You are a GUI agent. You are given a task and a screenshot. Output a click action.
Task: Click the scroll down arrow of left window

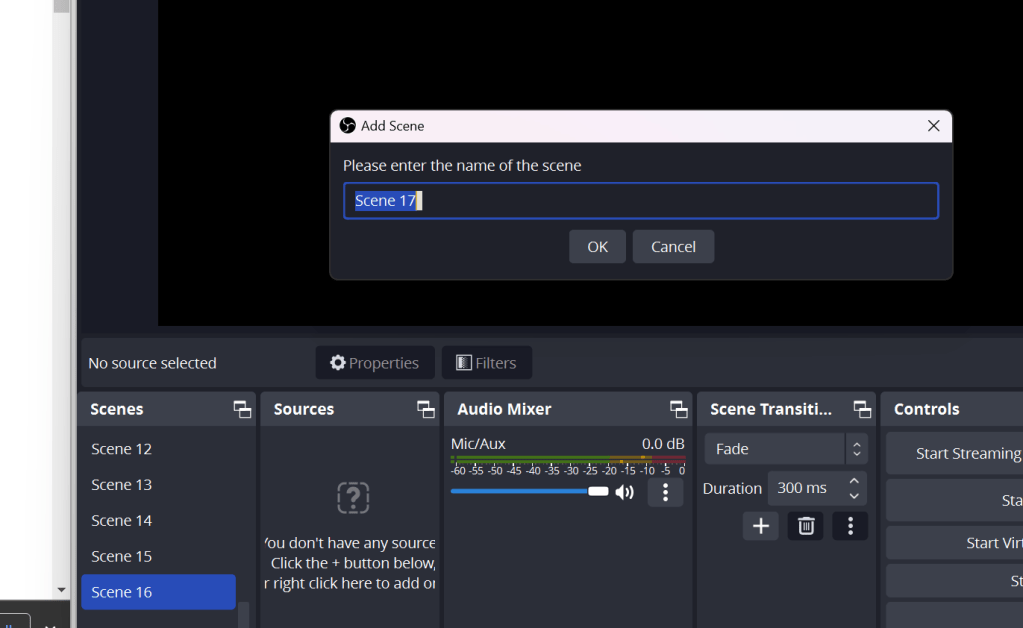pos(61,590)
